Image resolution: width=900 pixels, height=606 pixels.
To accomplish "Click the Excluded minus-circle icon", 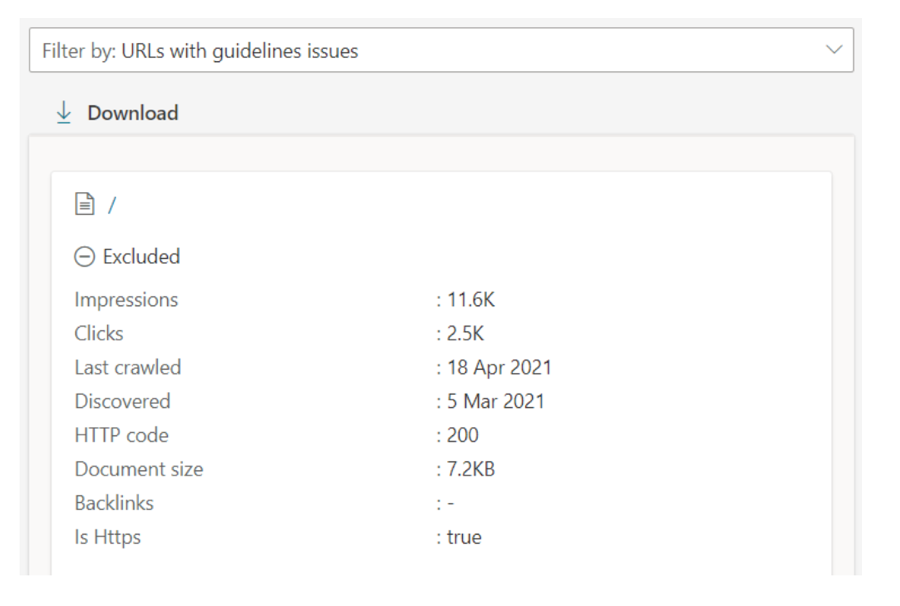I will tap(84, 257).
